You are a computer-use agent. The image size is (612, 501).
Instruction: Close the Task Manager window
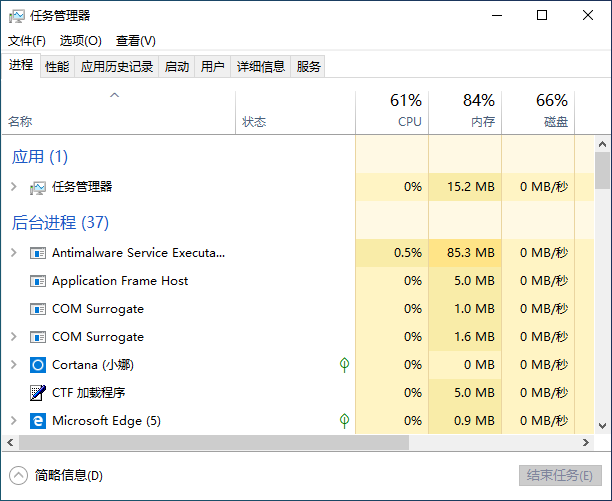point(588,16)
